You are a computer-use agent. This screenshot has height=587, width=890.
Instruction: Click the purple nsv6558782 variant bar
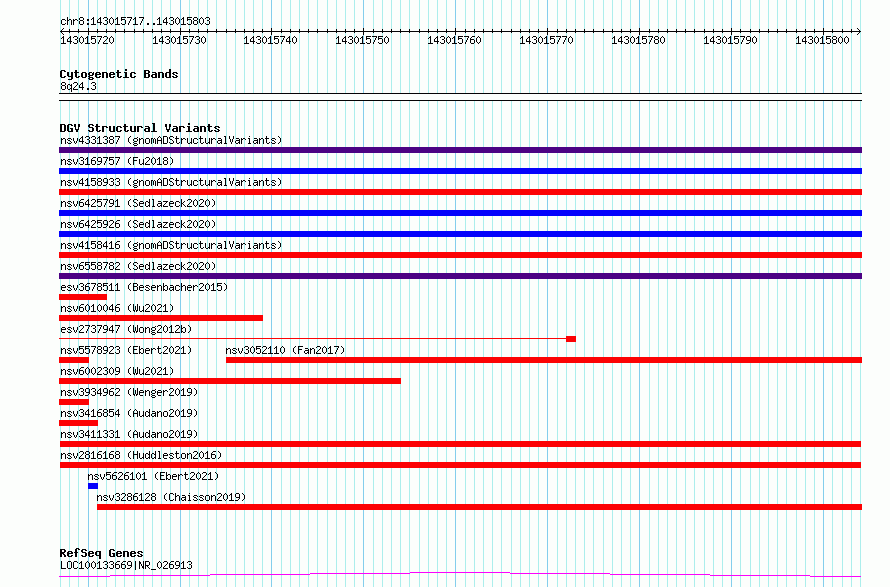click(460, 276)
